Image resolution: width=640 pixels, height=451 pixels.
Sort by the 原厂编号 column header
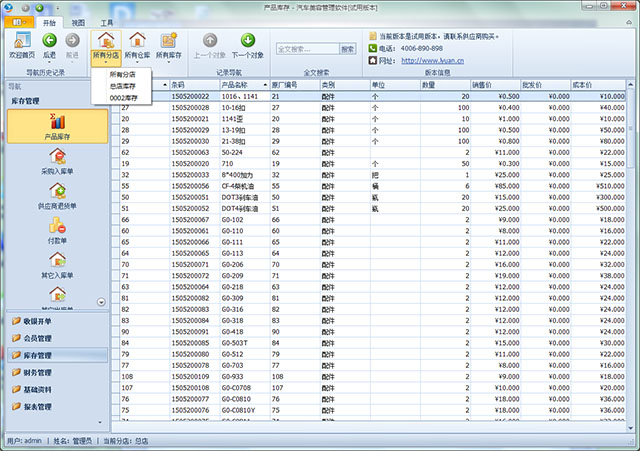295,85
